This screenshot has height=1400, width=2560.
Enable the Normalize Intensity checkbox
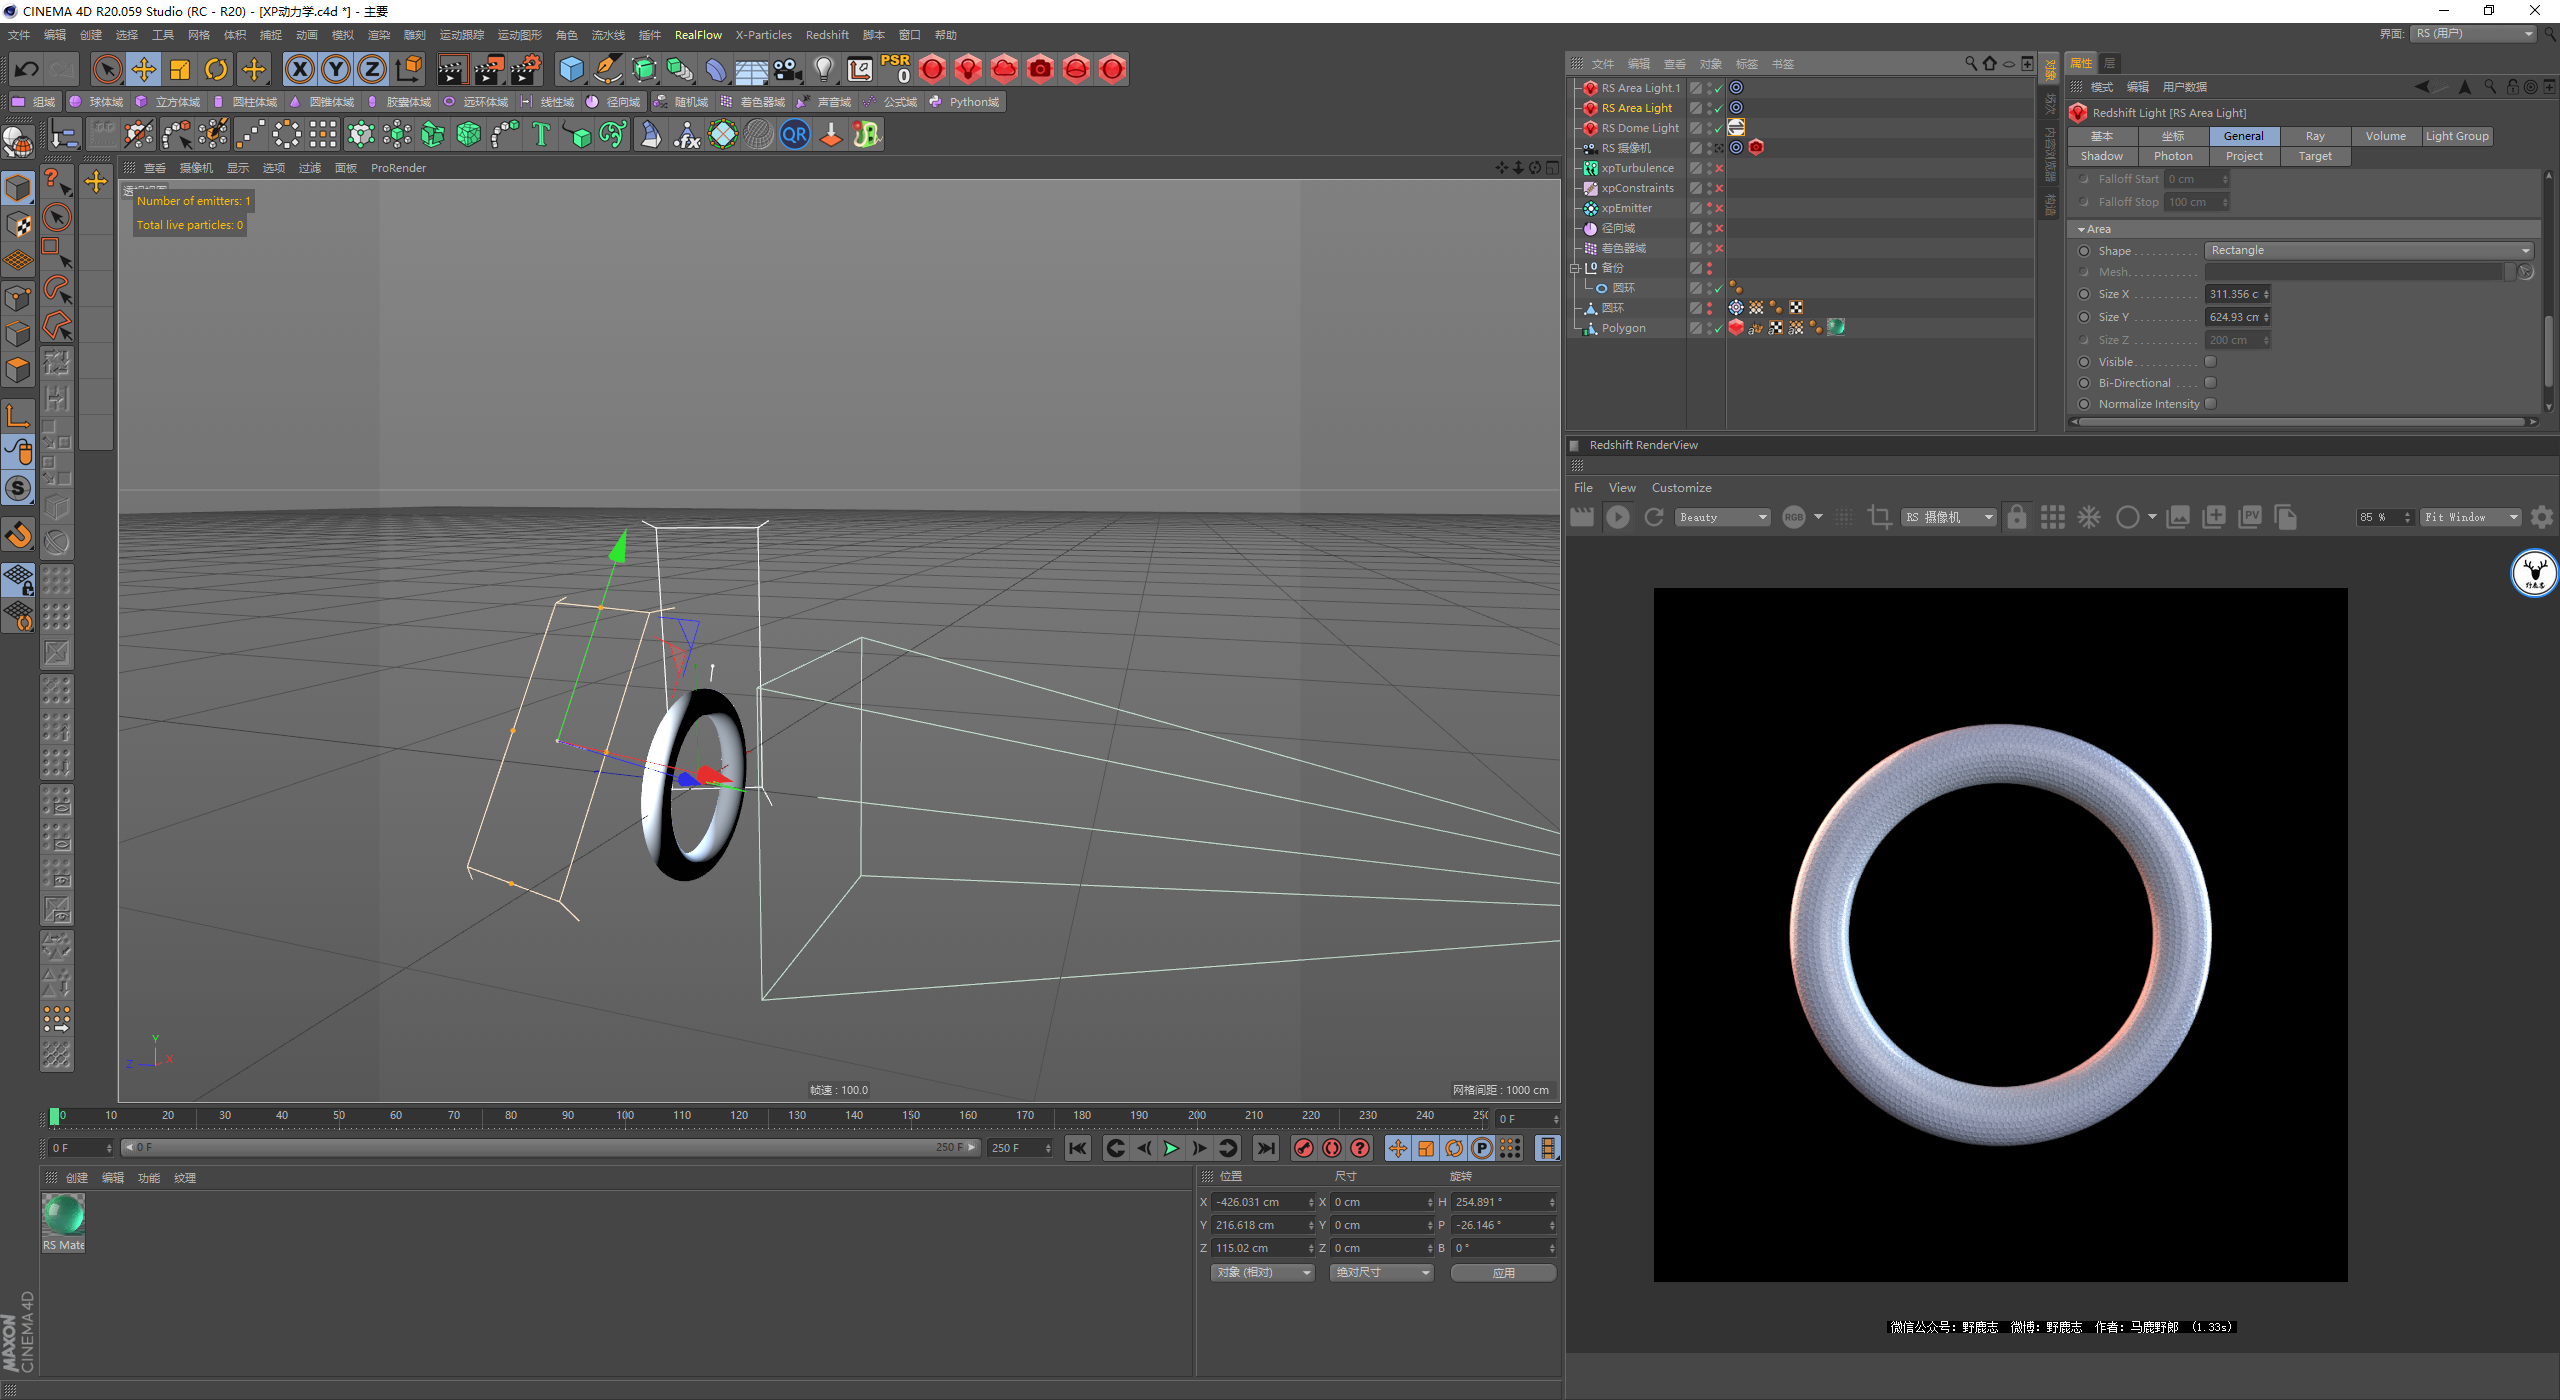point(2211,404)
